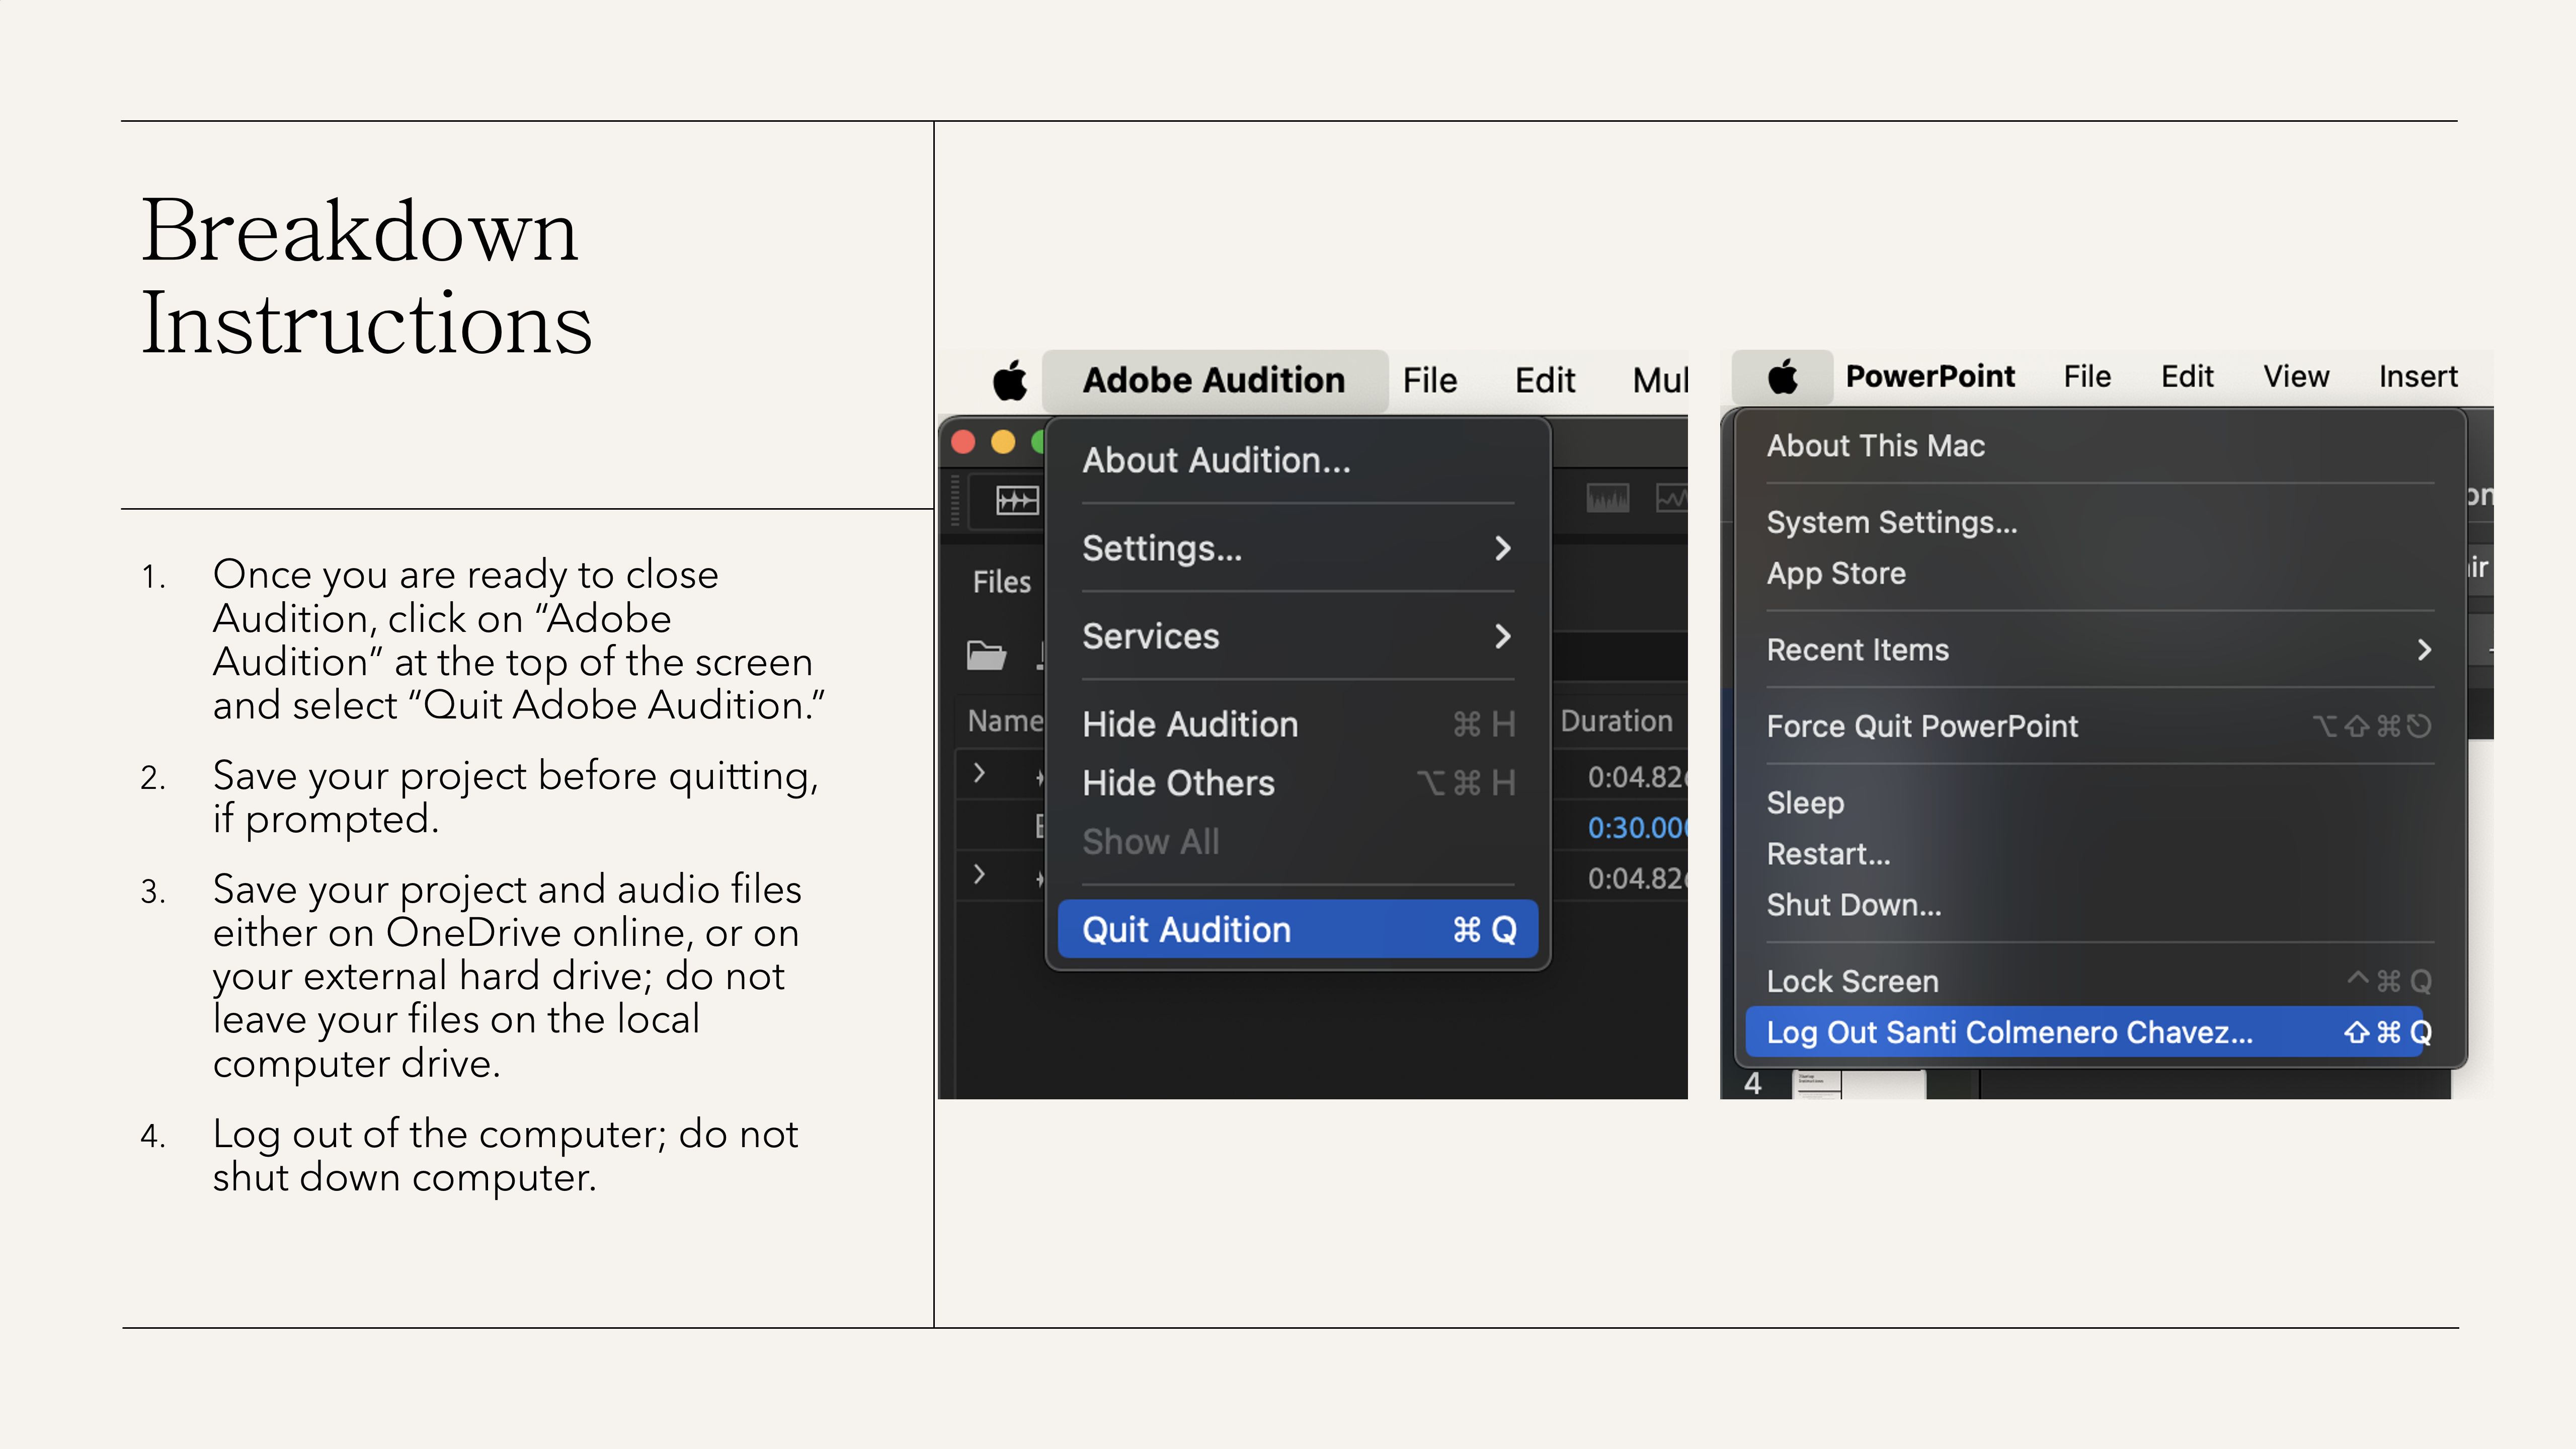
Task: Select Force Quit PowerPoint
Action: pyautogui.click(x=2100, y=726)
